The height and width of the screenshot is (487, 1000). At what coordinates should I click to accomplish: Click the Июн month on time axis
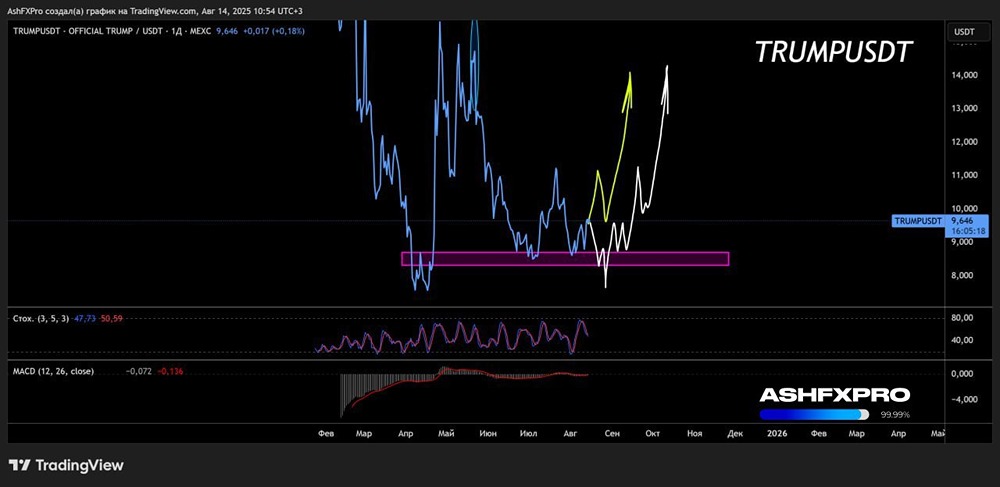coord(488,433)
